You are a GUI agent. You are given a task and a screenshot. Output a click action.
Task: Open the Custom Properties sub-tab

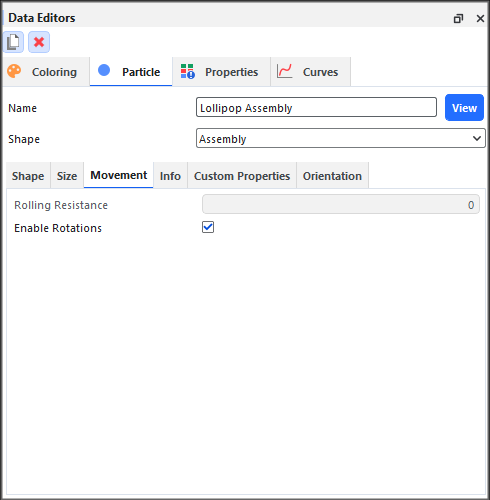coord(242,176)
